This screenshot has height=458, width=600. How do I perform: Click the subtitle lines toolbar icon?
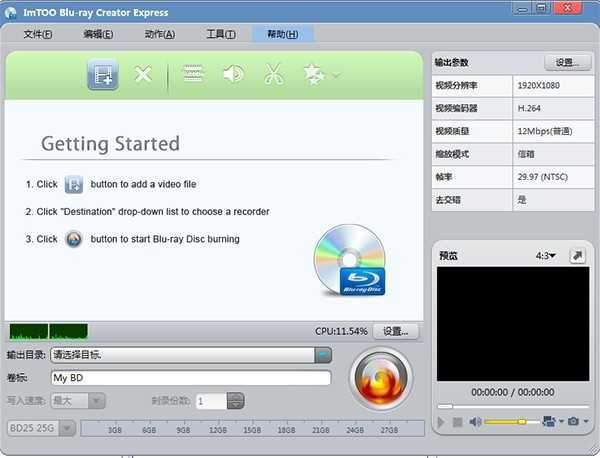click(x=193, y=73)
